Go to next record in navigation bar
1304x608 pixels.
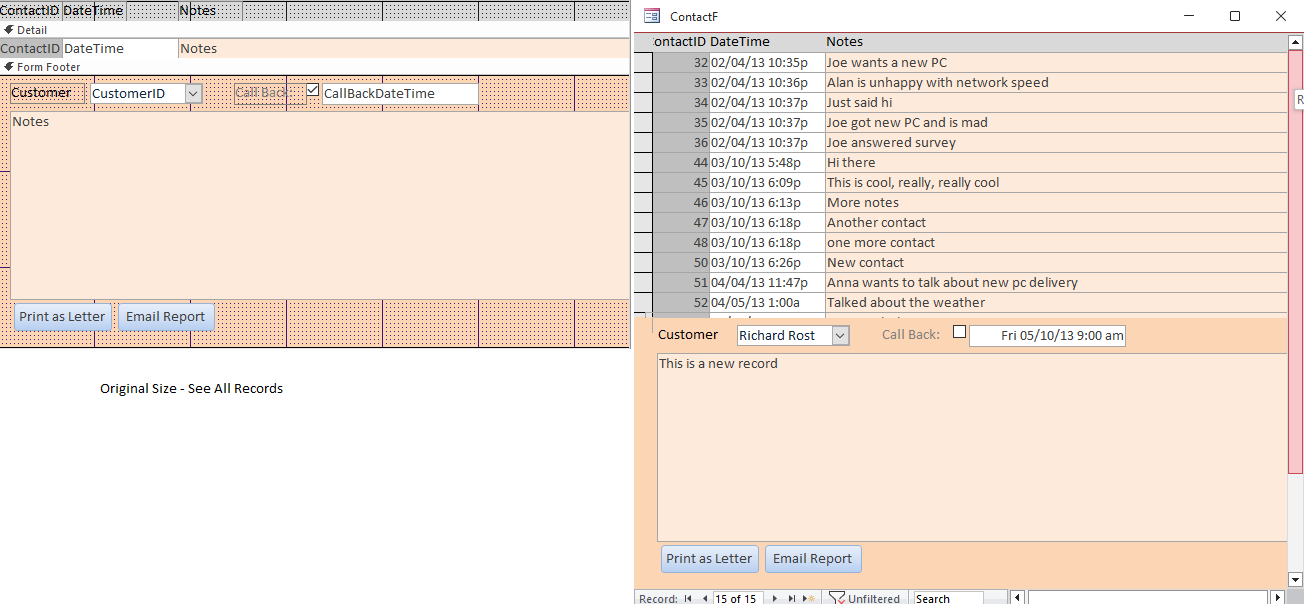[773, 599]
